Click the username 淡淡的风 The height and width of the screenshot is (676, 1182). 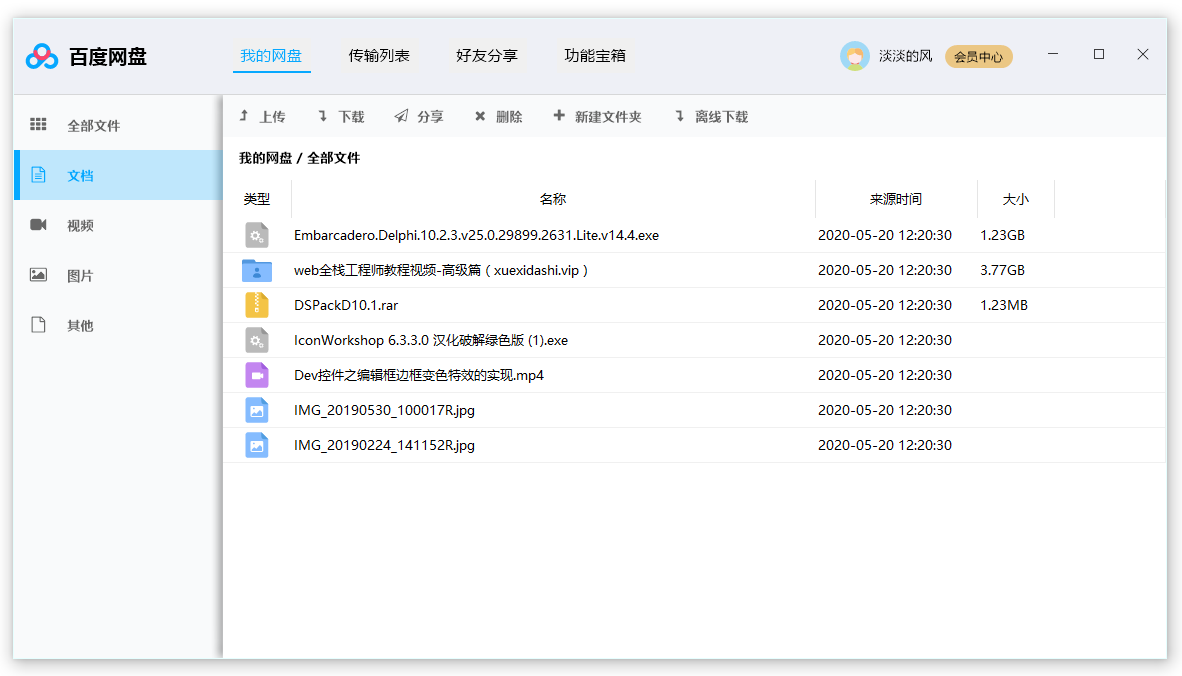point(905,56)
